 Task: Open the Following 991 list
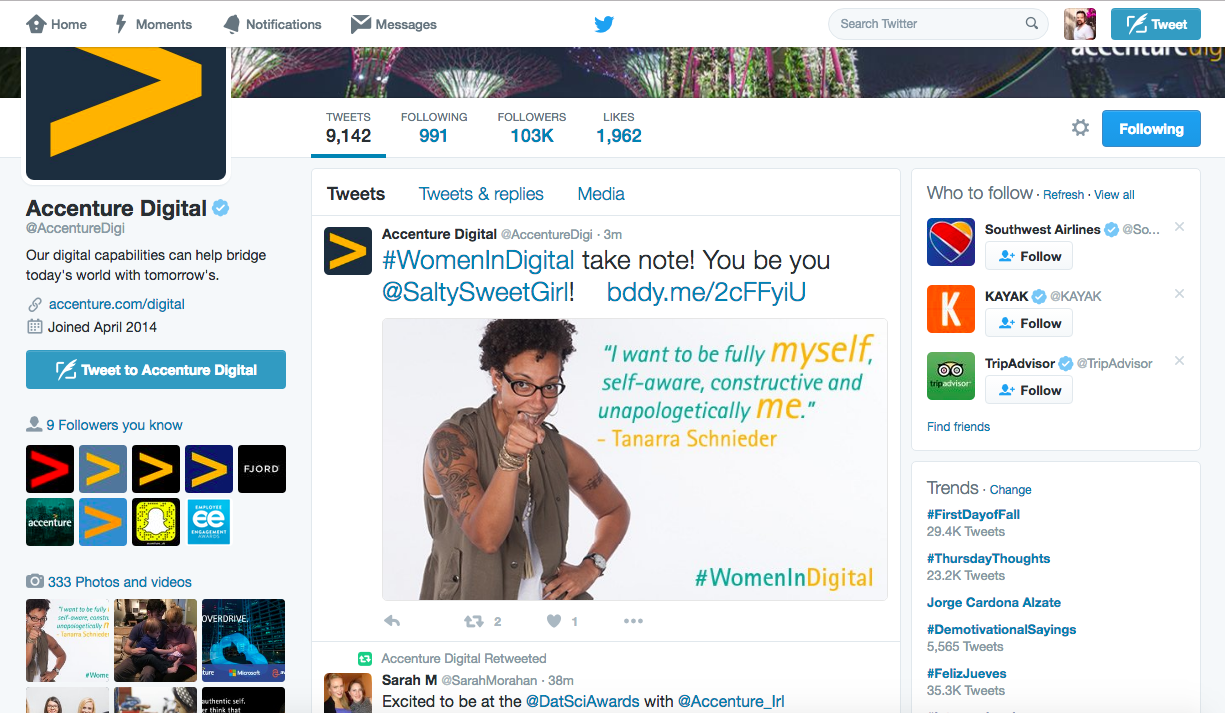434,128
